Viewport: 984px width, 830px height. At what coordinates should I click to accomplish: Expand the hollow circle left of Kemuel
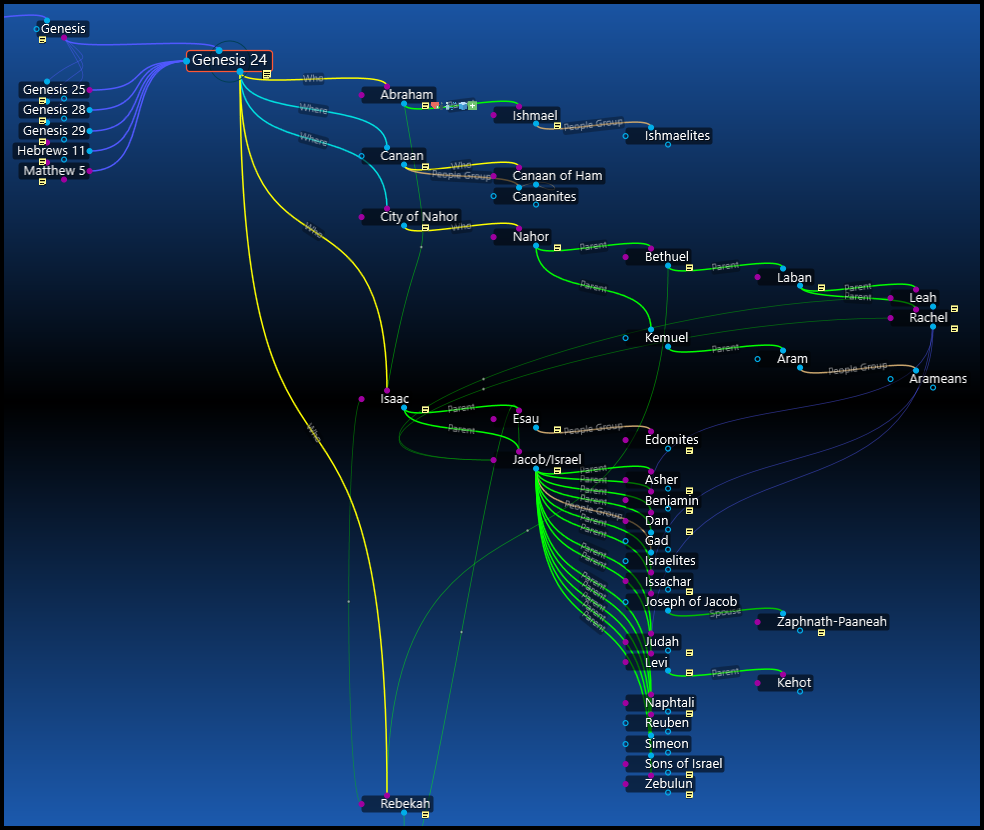click(x=625, y=338)
